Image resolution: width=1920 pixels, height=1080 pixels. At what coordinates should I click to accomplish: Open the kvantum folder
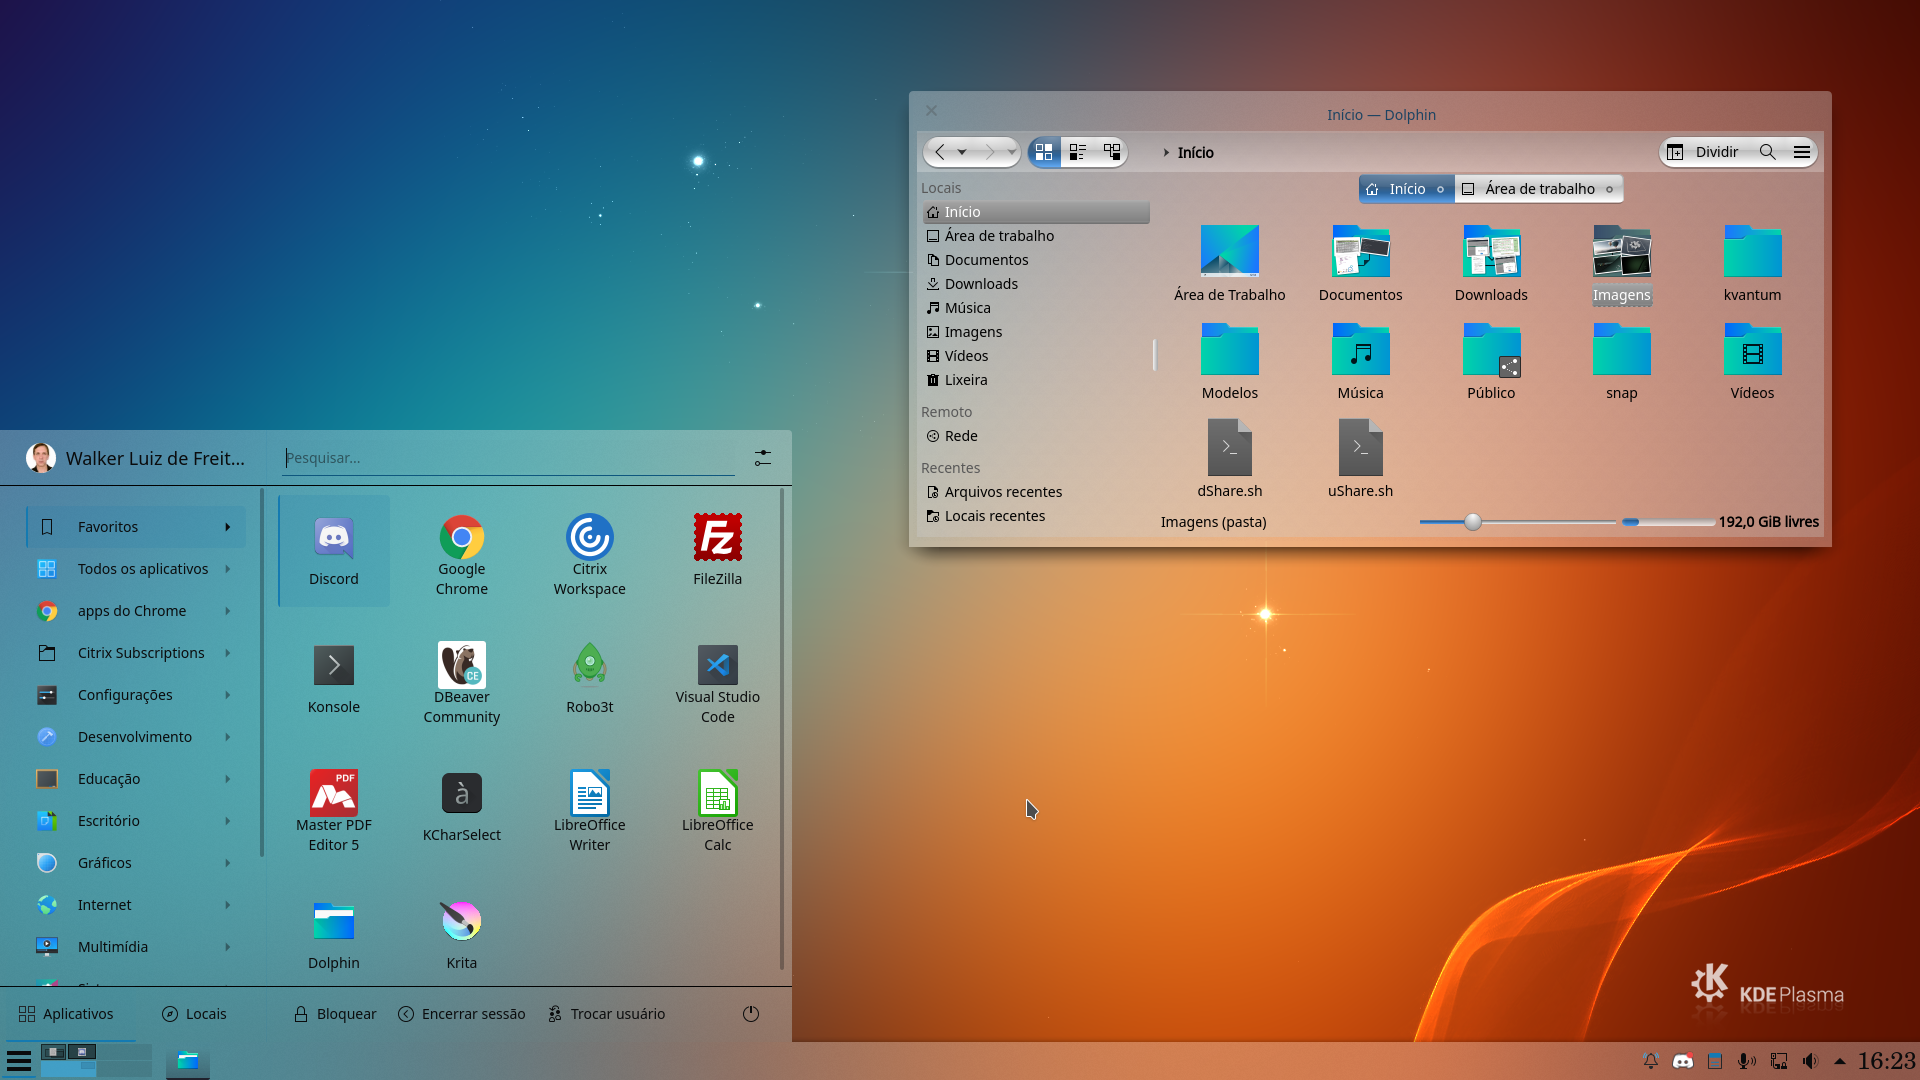[1752, 263]
